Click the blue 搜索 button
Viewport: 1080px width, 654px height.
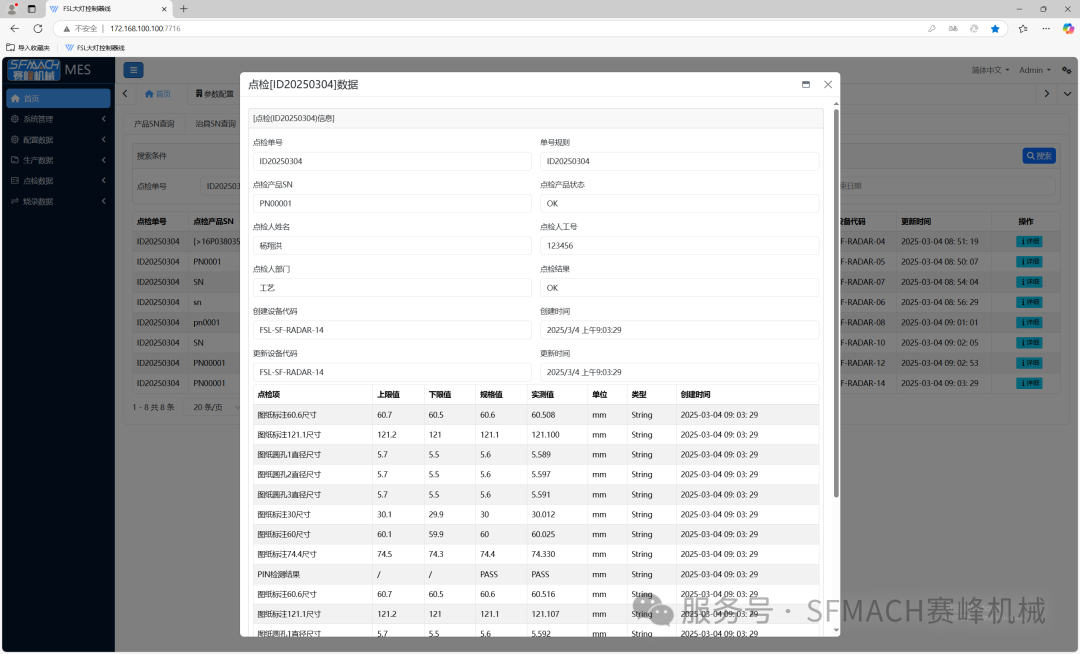point(1038,156)
